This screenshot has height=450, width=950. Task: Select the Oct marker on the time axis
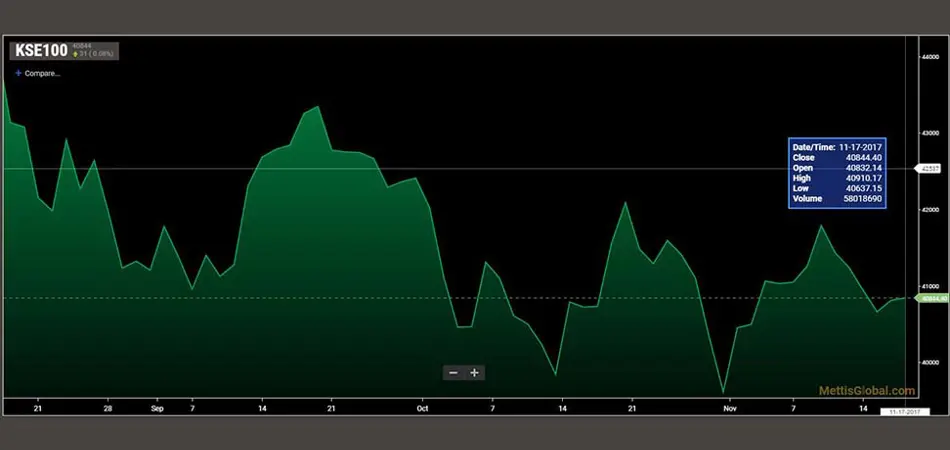tap(422, 408)
